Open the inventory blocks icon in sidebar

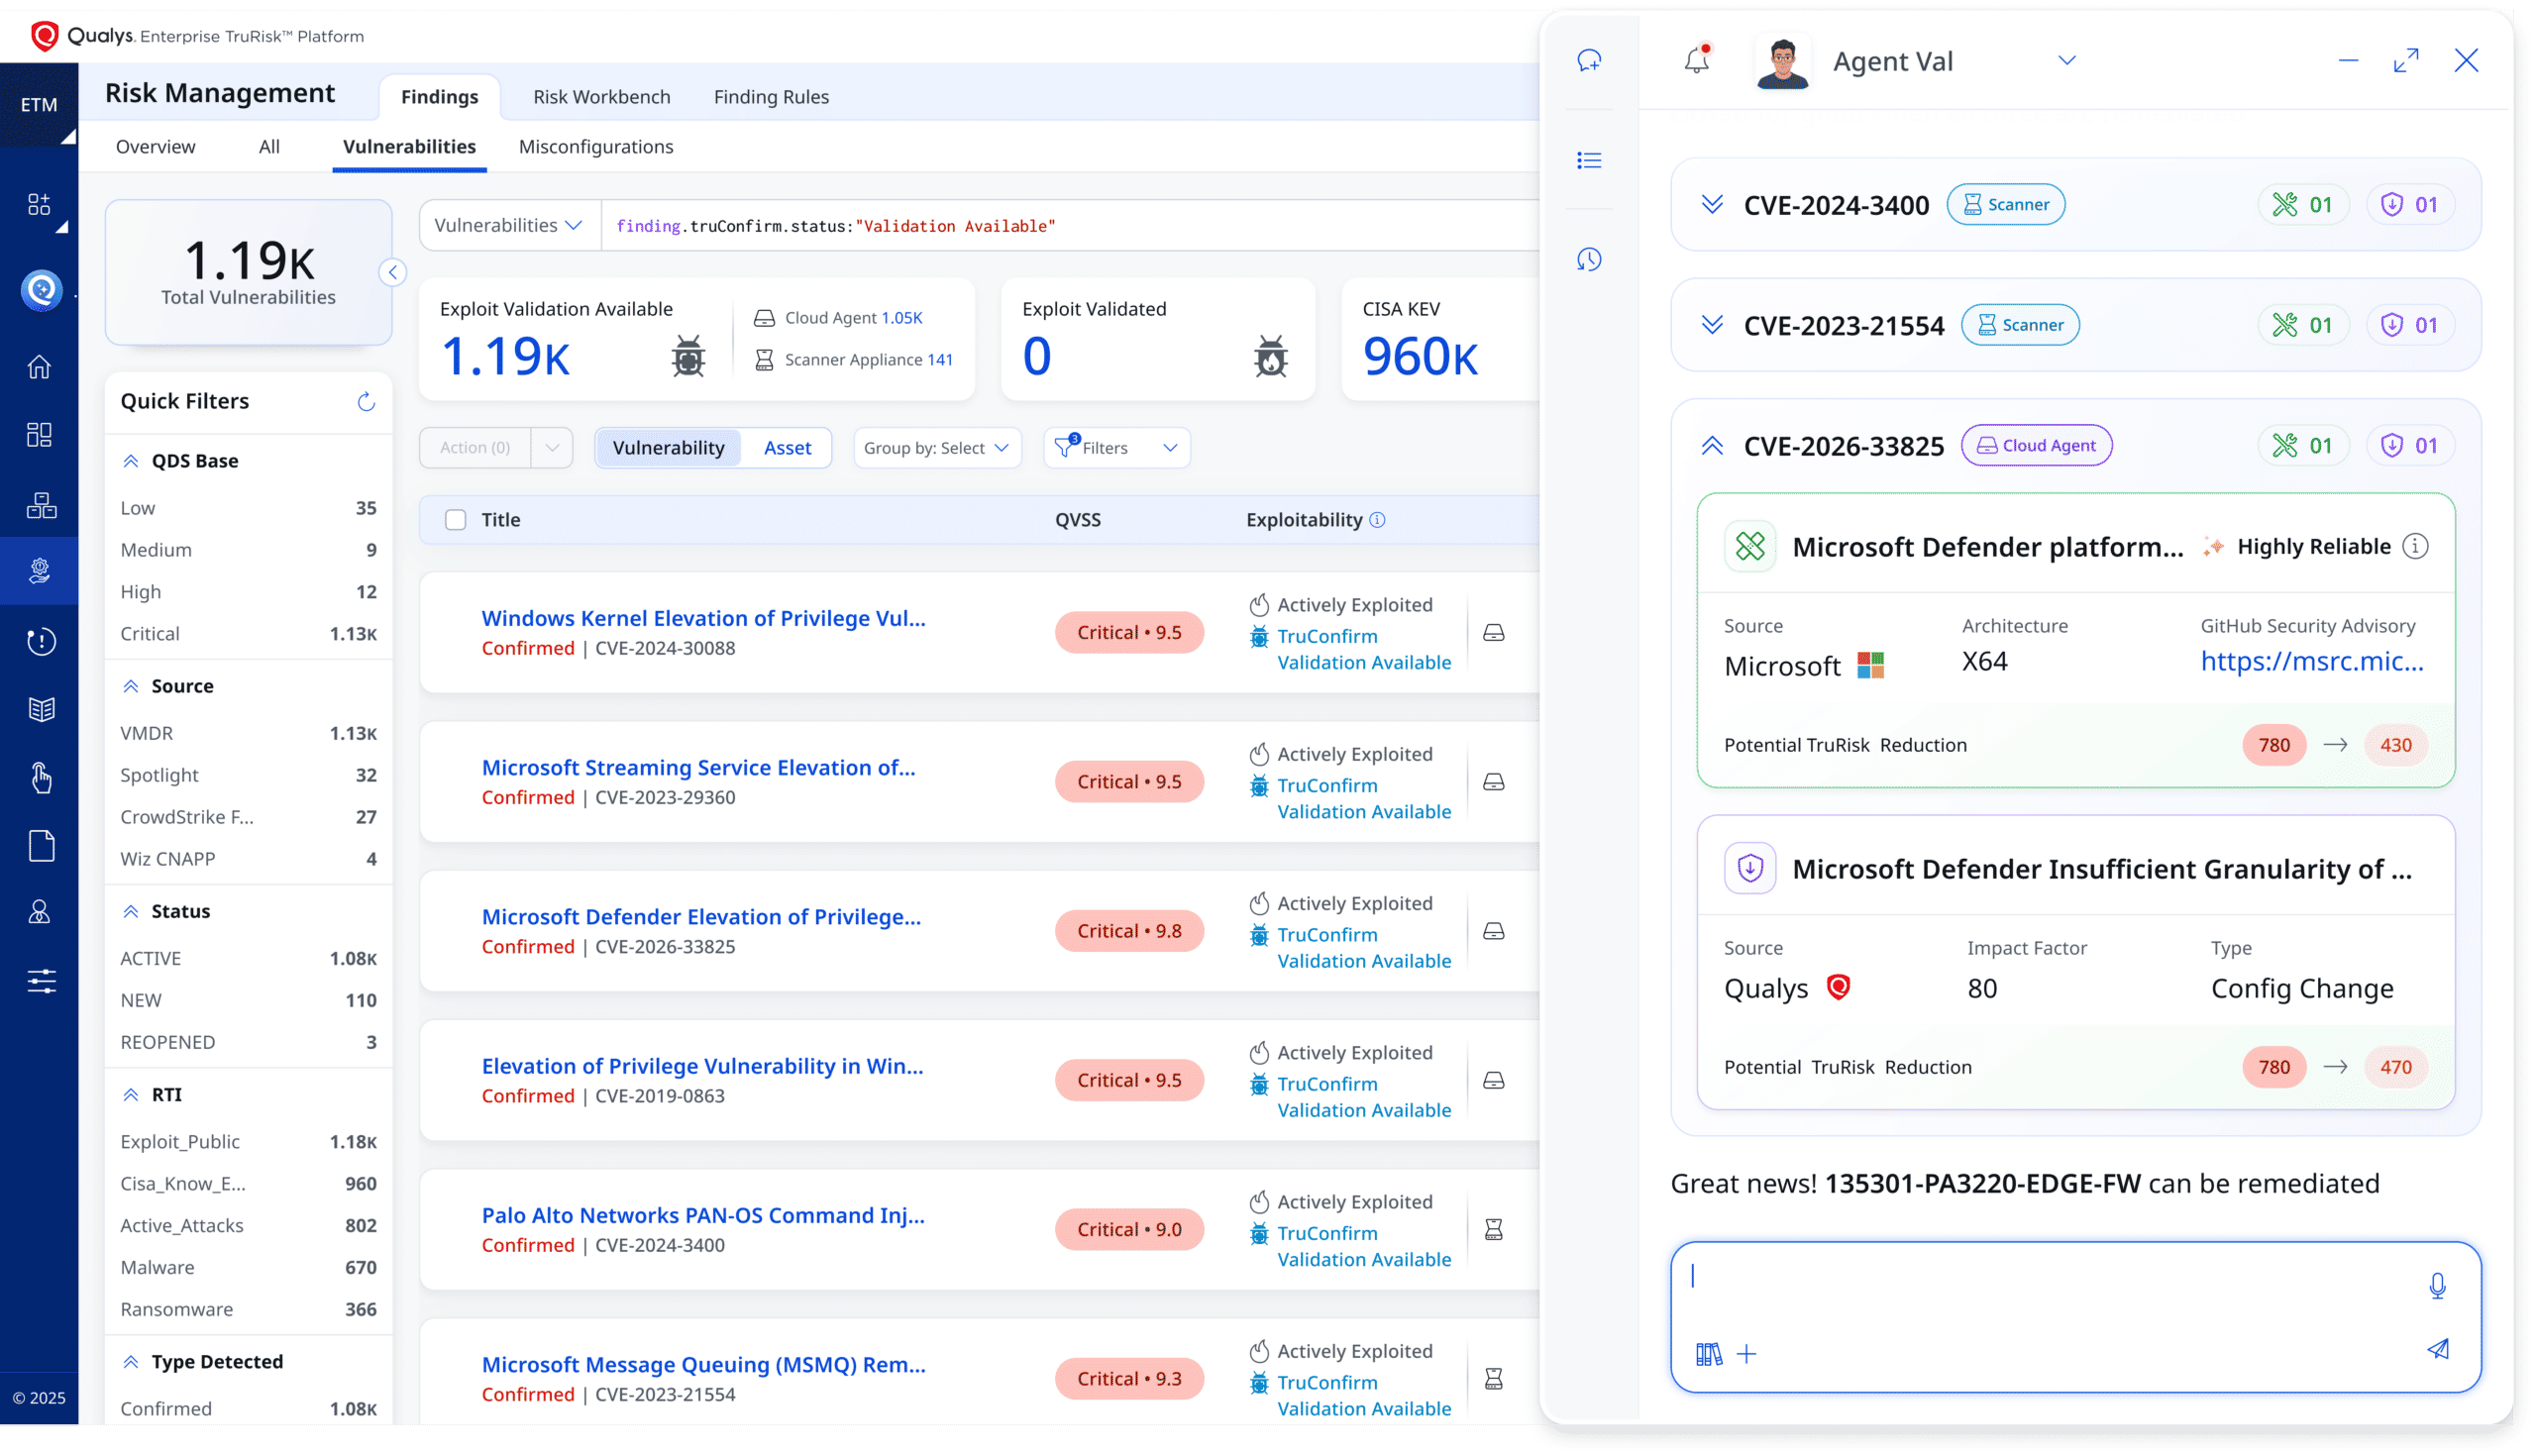(41, 505)
